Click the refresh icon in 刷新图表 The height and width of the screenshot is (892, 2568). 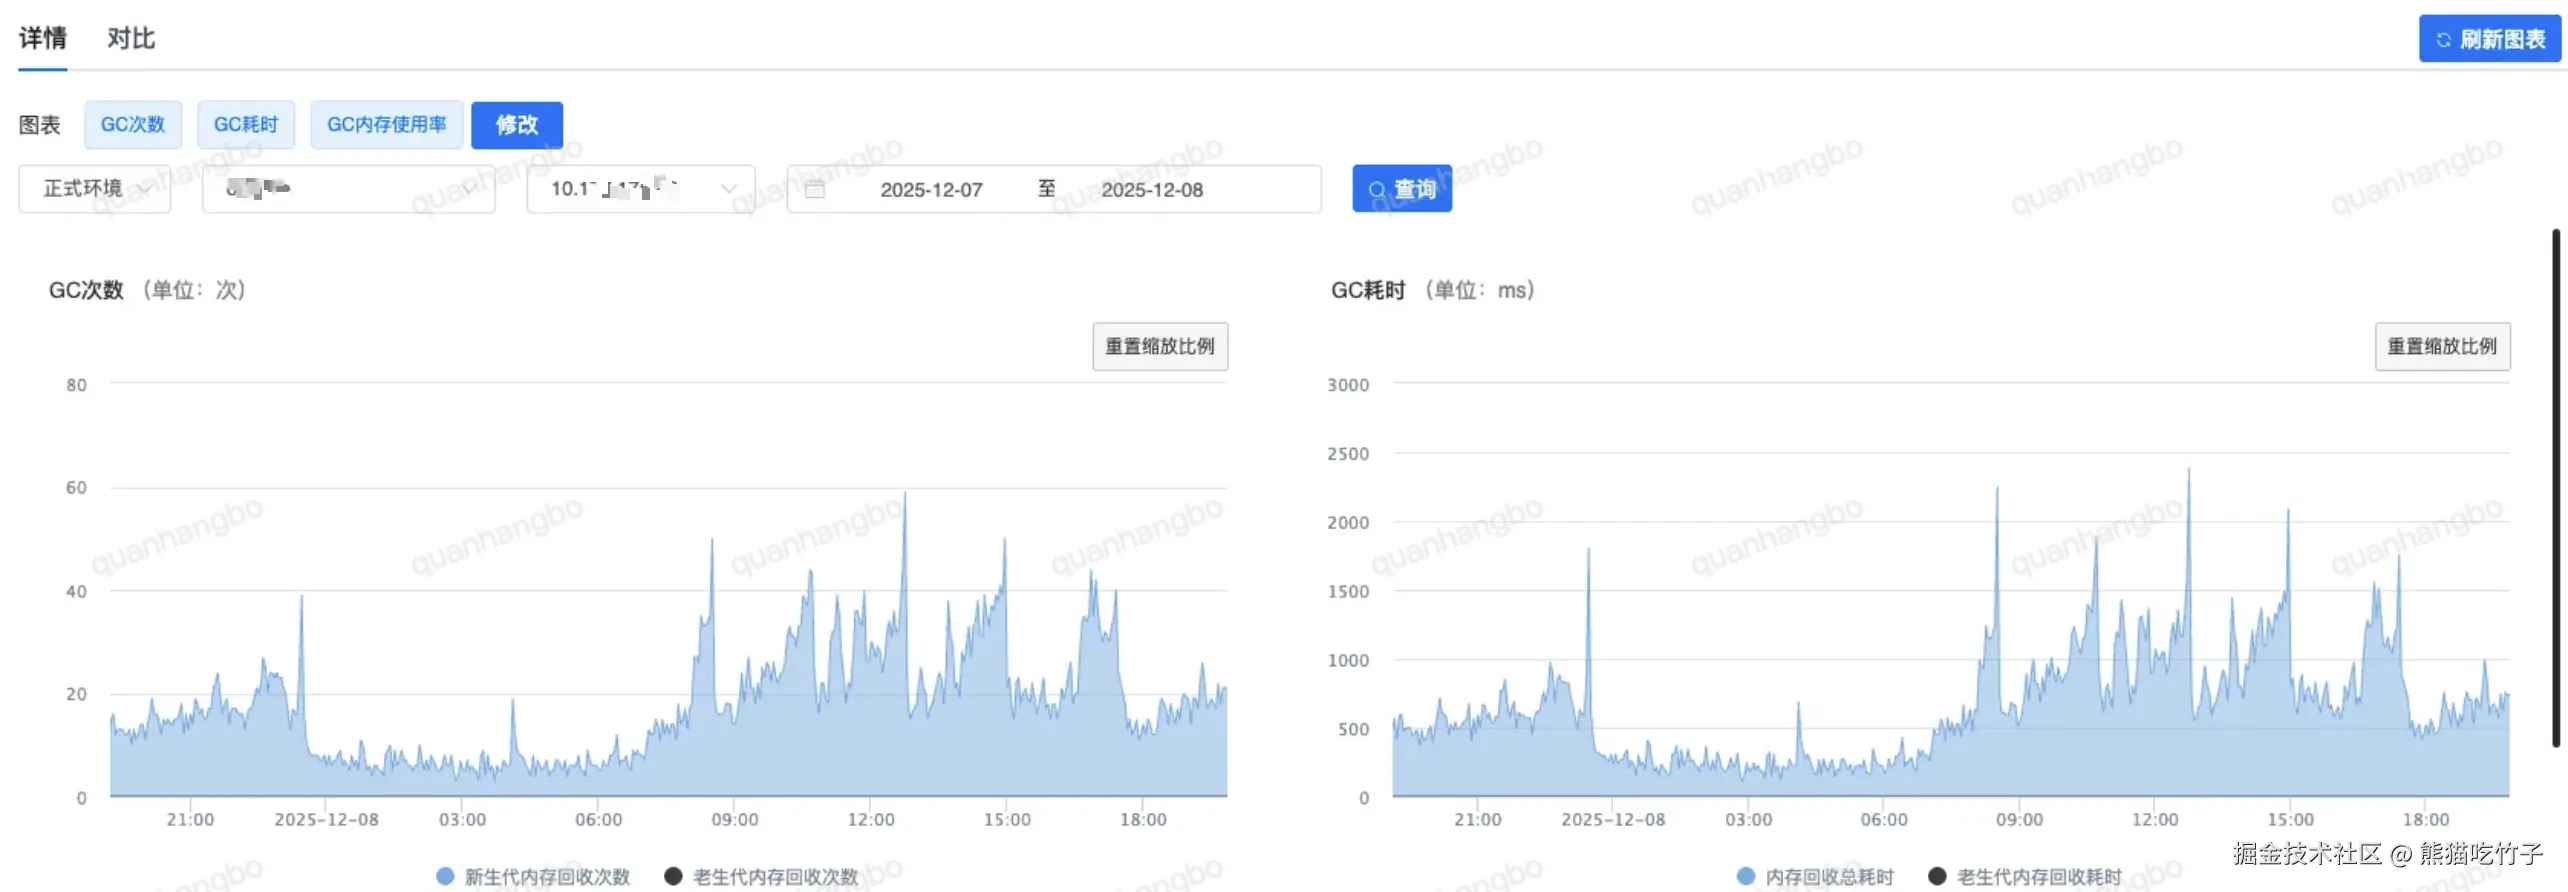[x=2443, y=40]
